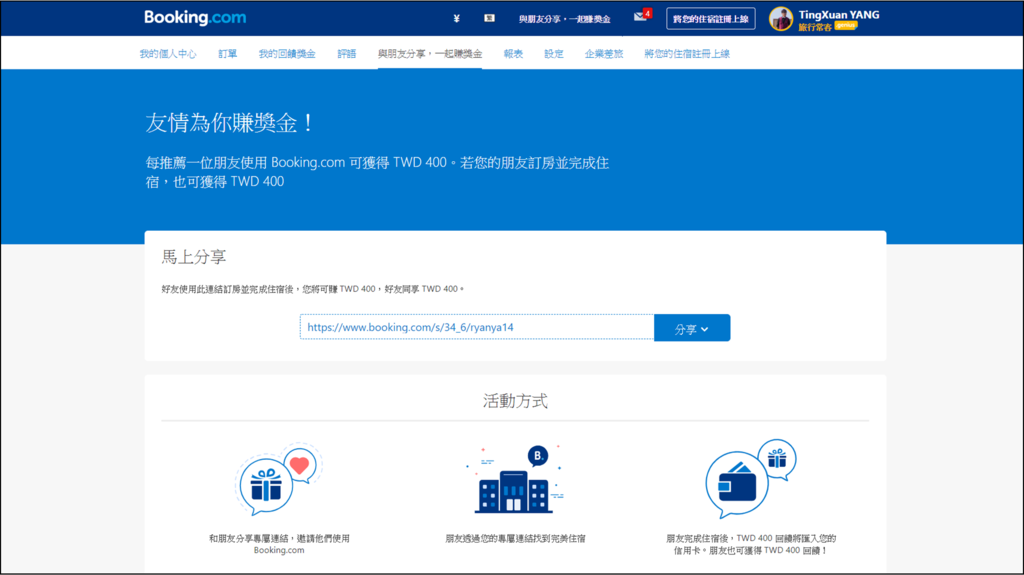Screen dimensions: 1024x575
Task: Click the hotel building illustration
Action: click(x=515, y=479)
